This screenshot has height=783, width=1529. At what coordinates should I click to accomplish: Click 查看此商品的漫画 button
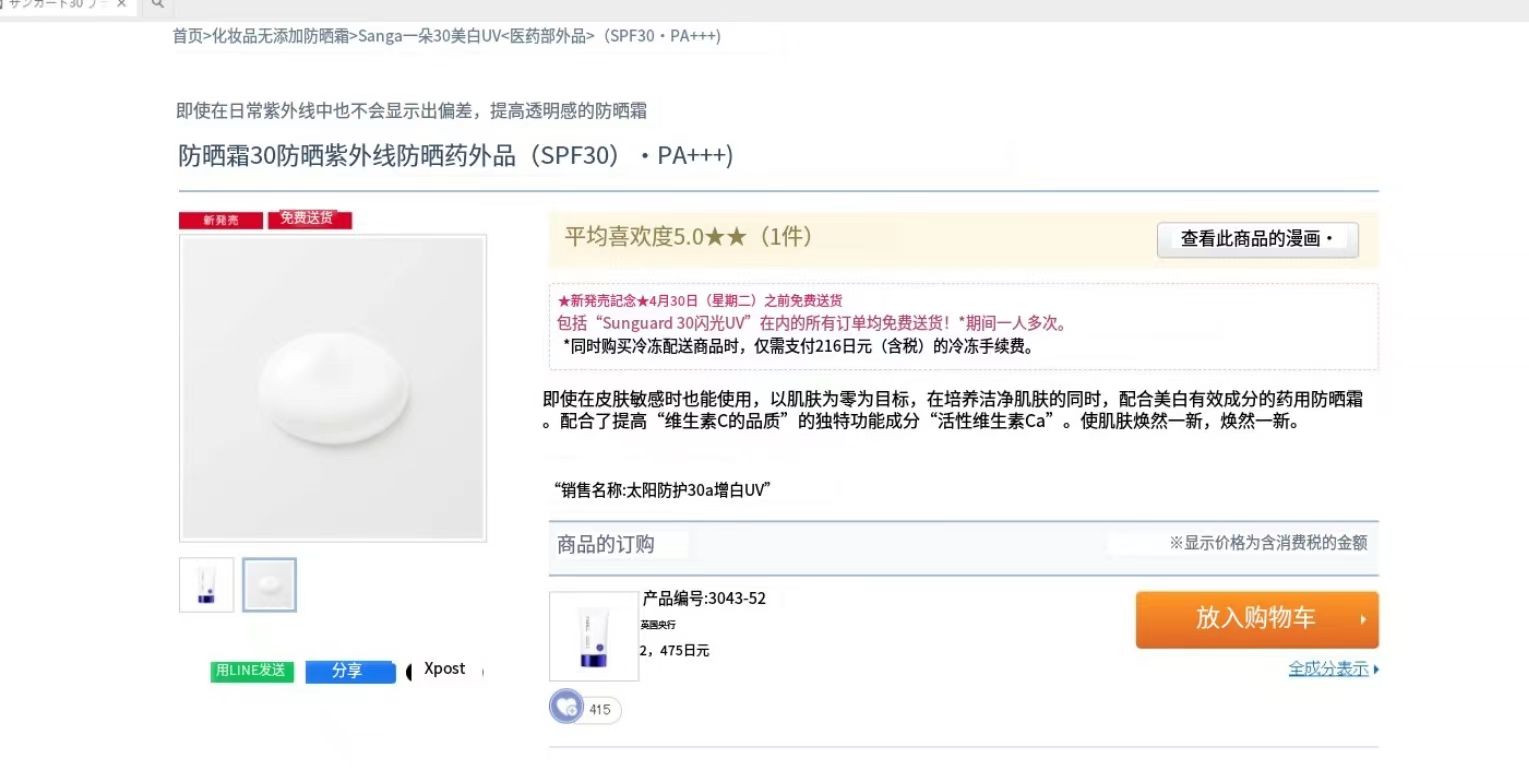(1257, 240)
